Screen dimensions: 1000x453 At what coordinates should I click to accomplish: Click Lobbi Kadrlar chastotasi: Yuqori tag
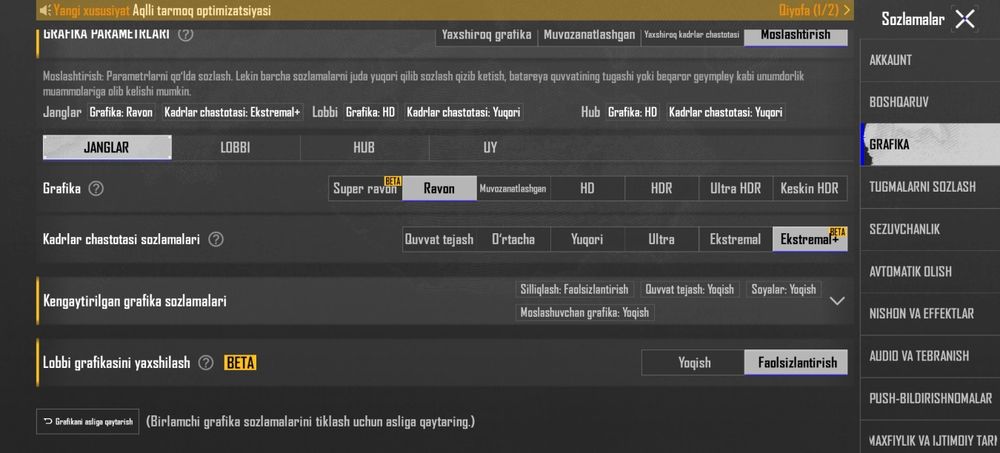464,112
